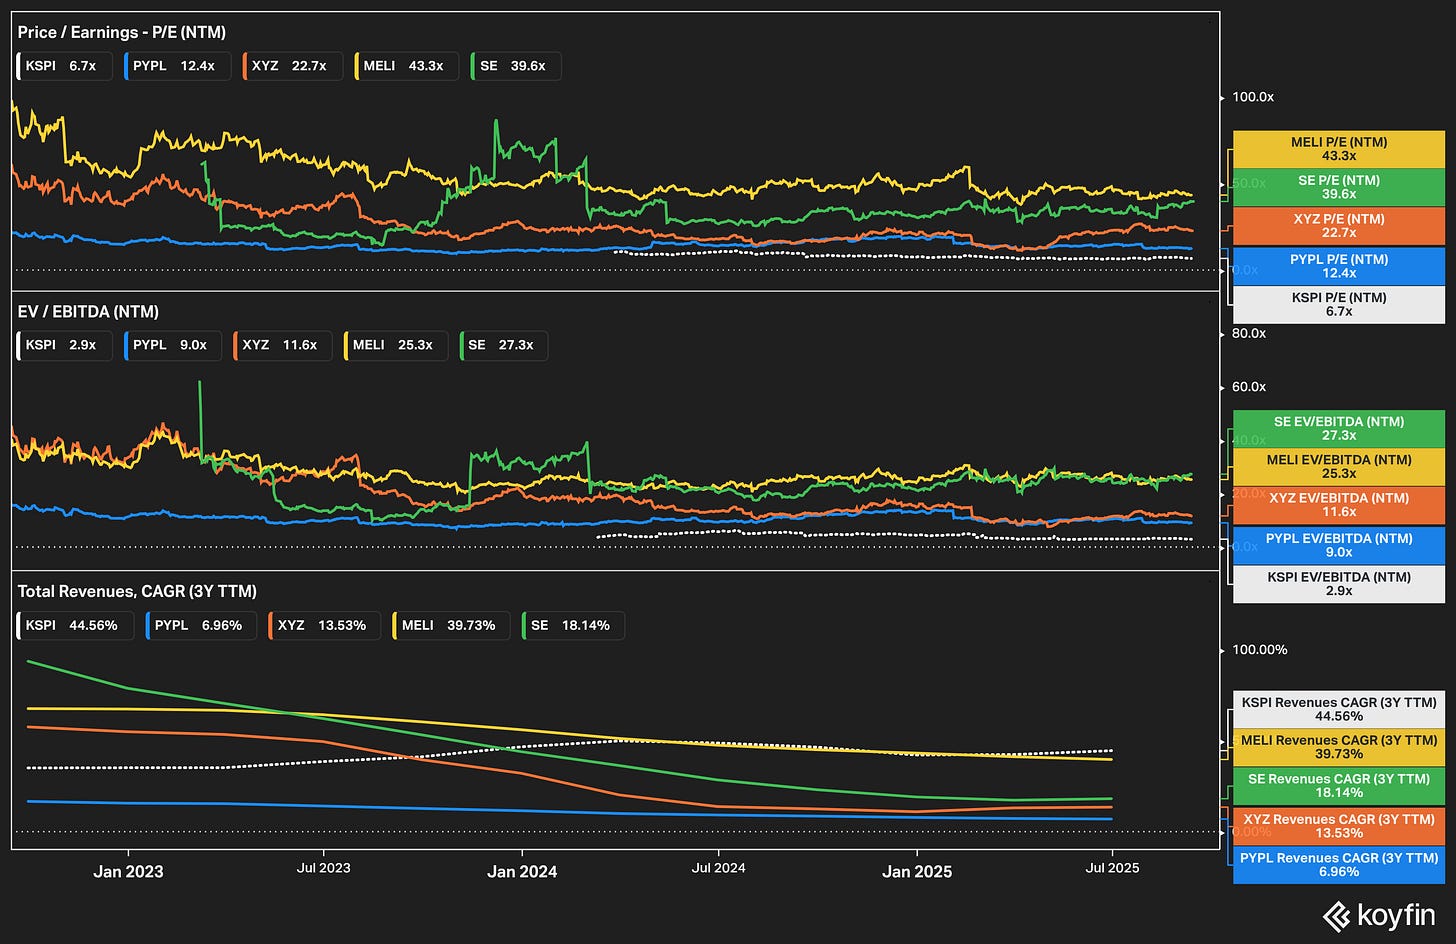Select the white KSPI P/E (NTM) 6.7x label
Screen dimensions: 1456x944
point(1339,304)
